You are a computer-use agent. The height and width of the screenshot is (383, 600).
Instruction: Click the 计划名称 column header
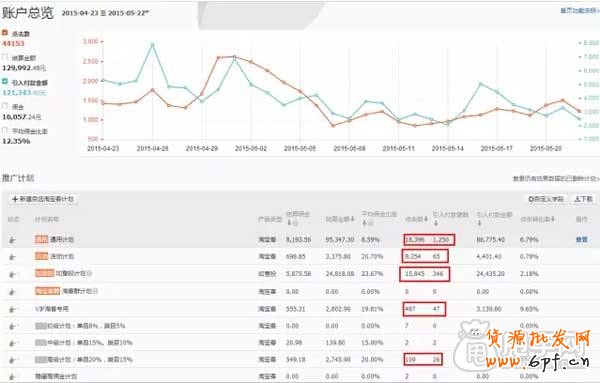point(47,219)
